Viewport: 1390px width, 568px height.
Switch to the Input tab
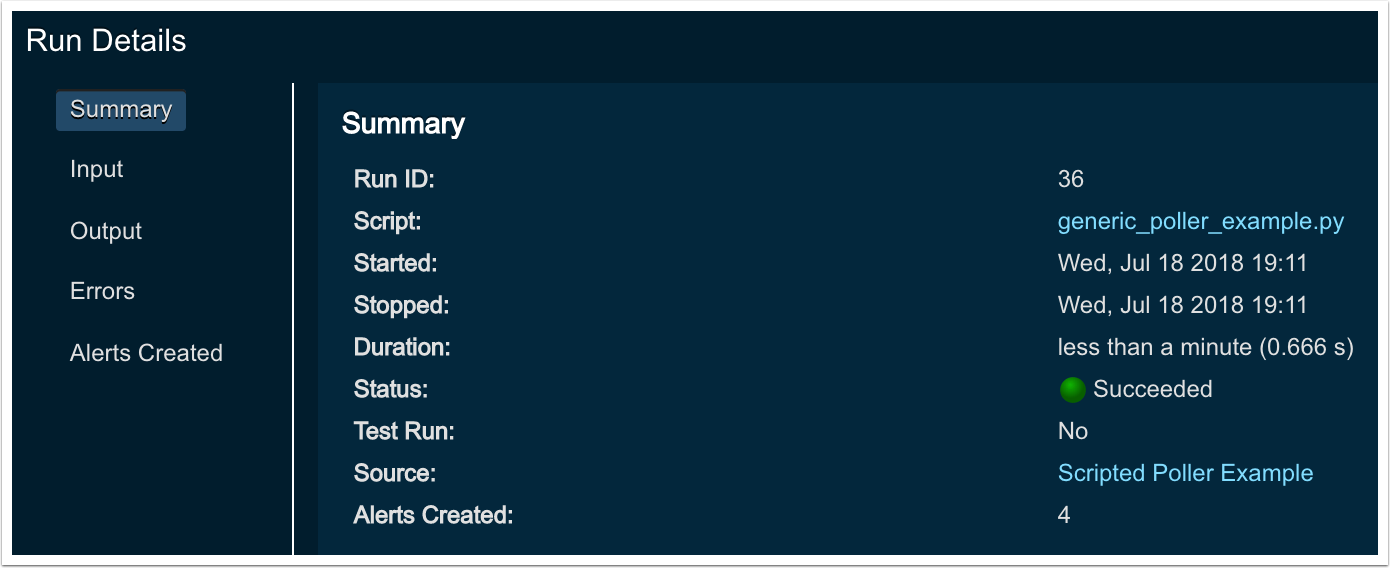pyautogui.click(x=97, y=170)
